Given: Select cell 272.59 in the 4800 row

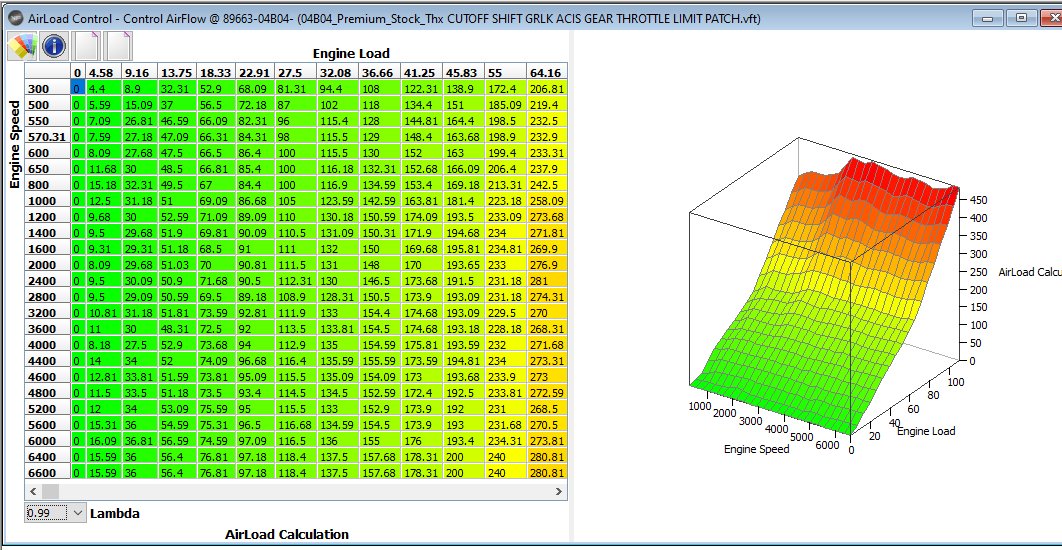Looking at the screenshot, I should tap(547, 392).
